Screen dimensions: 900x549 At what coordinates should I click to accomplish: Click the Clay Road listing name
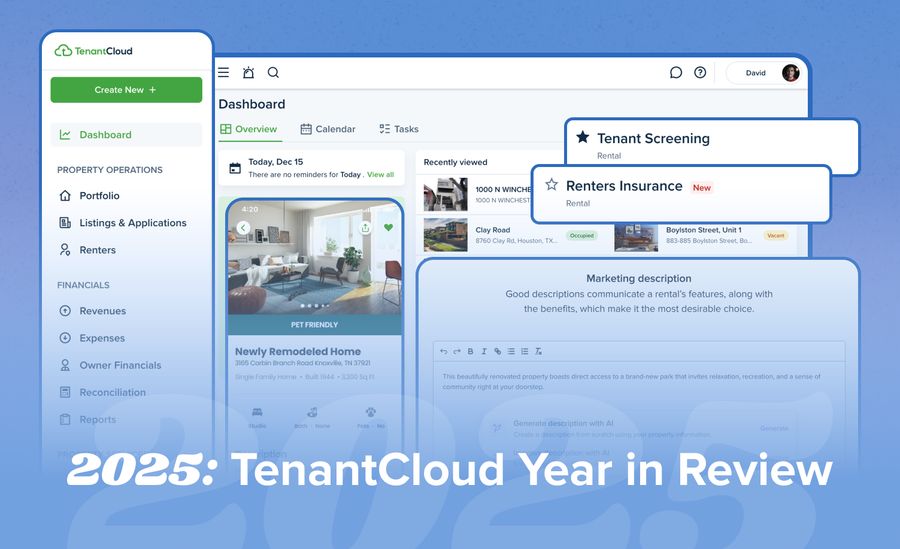pyautogui.click(x=492, y=230)
